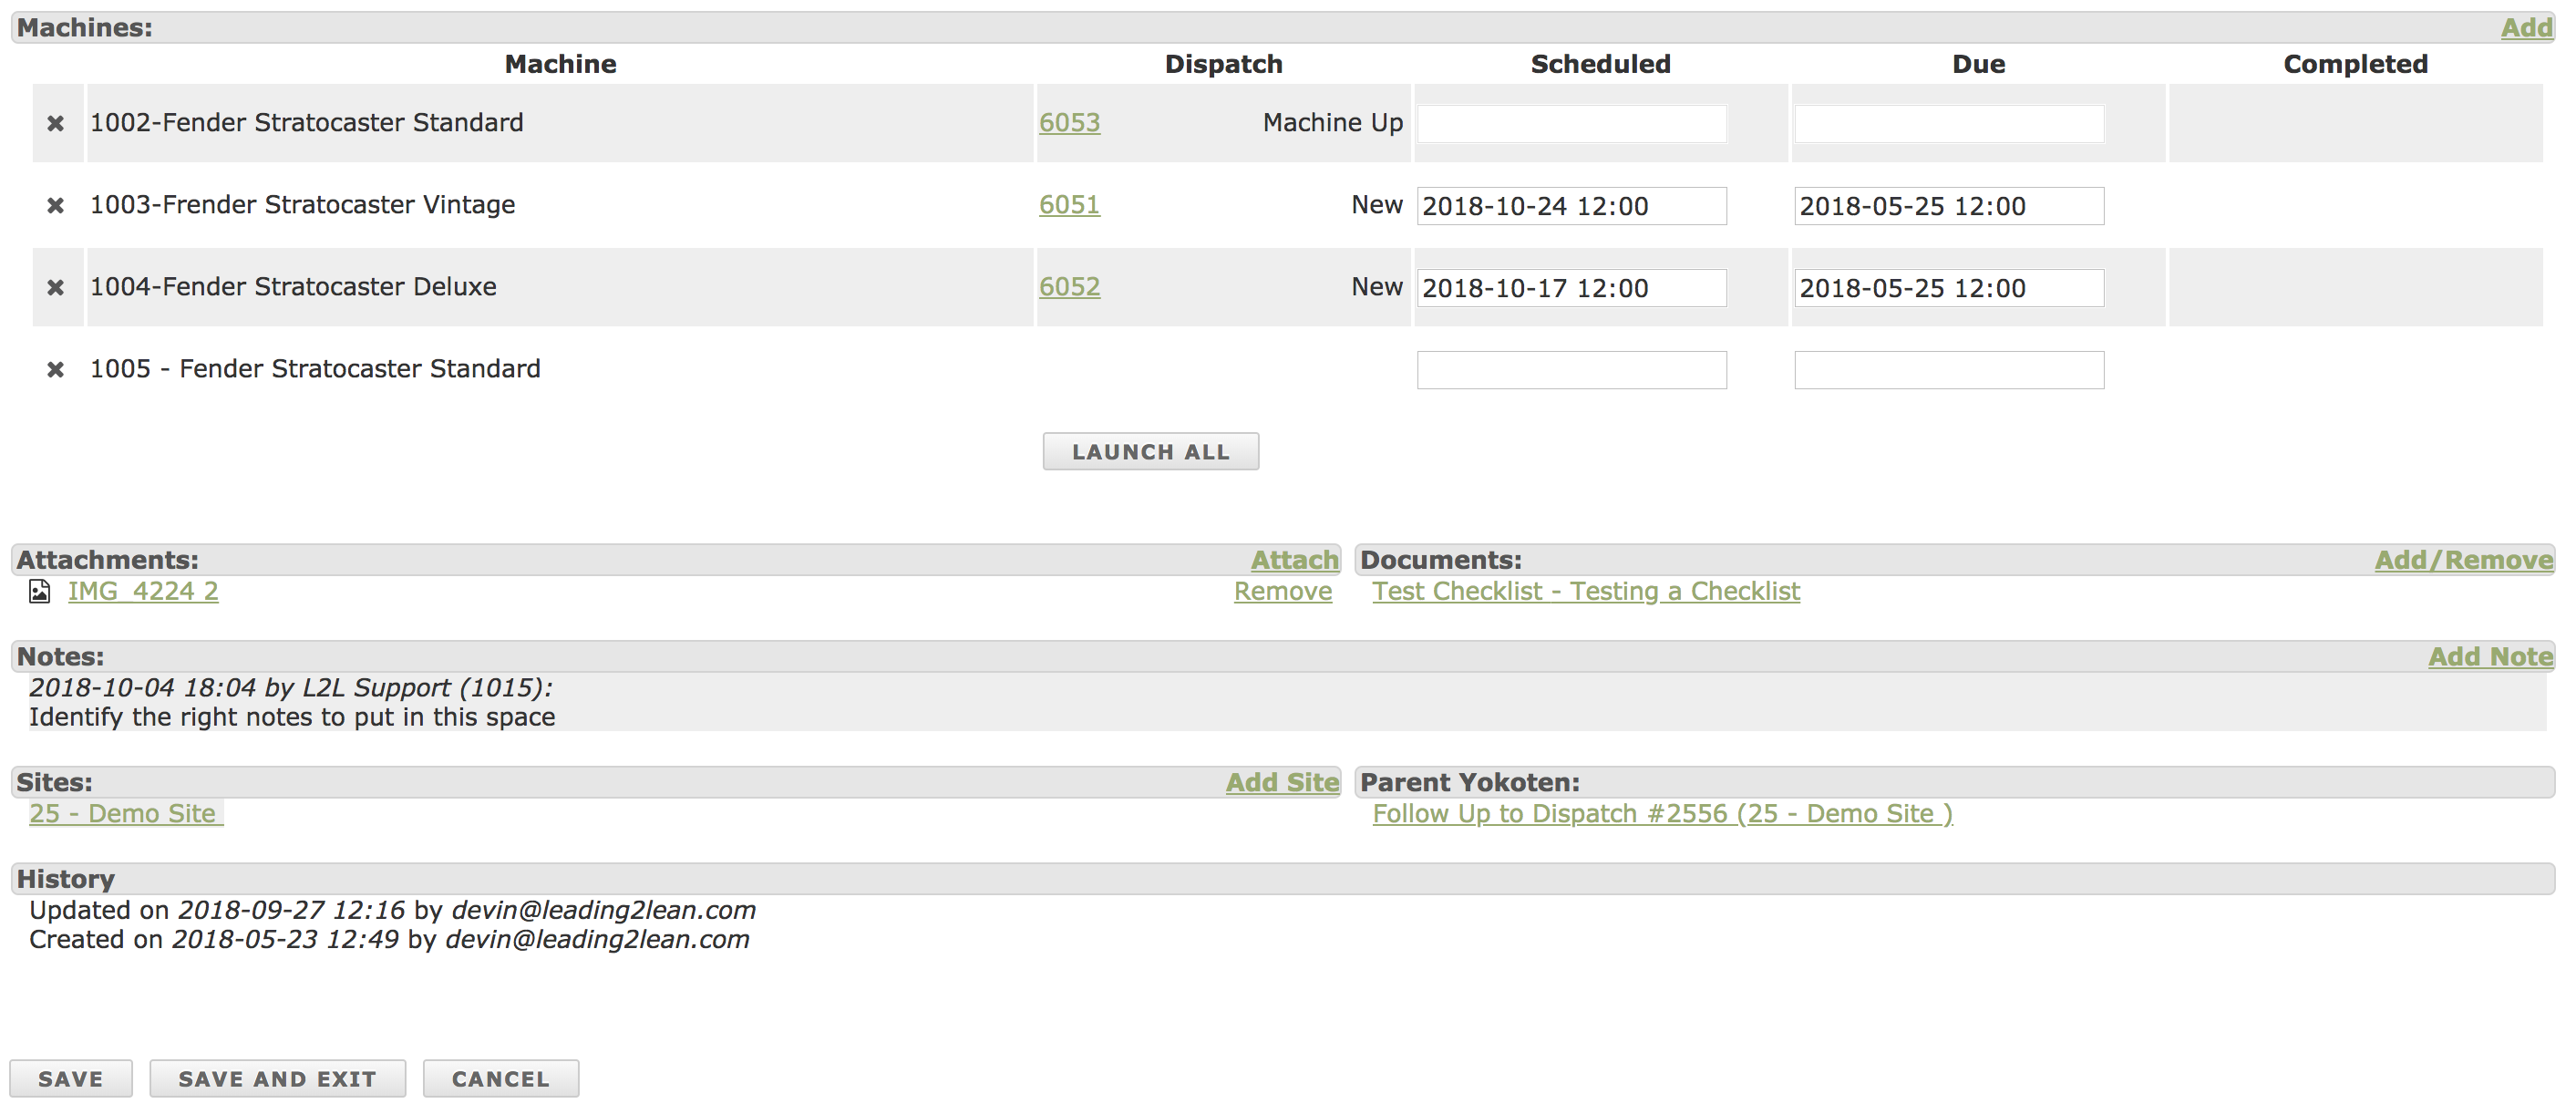Attach a new file via Attach link
Image resolution: width=2576 pixels, height=1114 pixels.
pyautogui.click(x=1294, y=560)
